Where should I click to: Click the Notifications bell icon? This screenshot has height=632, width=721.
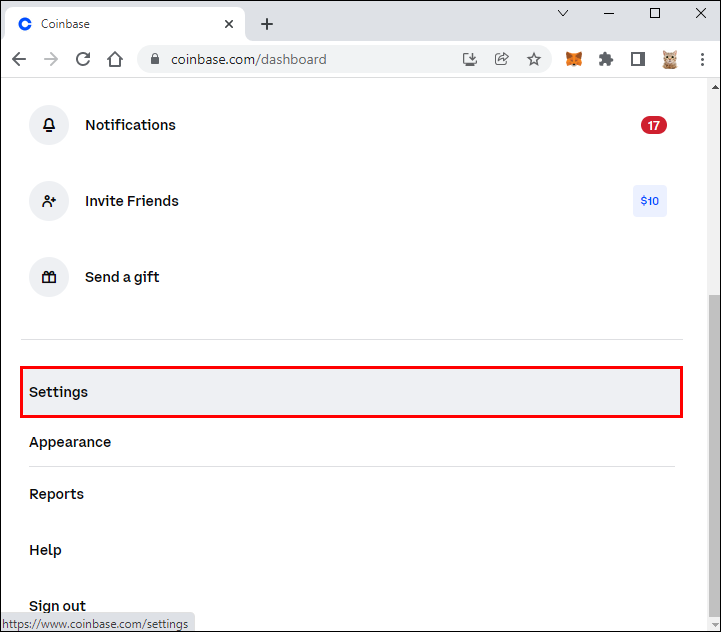(x=49, y=125)
